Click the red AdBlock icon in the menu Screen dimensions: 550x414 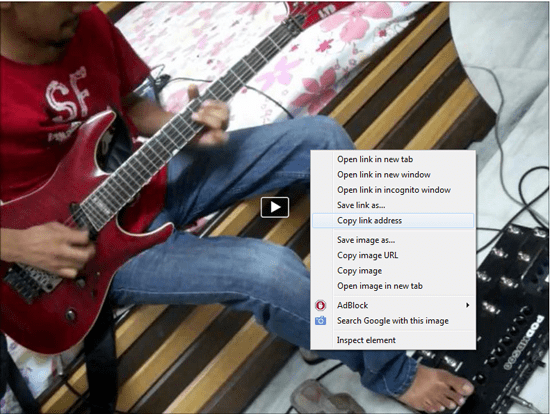[320, 306]
